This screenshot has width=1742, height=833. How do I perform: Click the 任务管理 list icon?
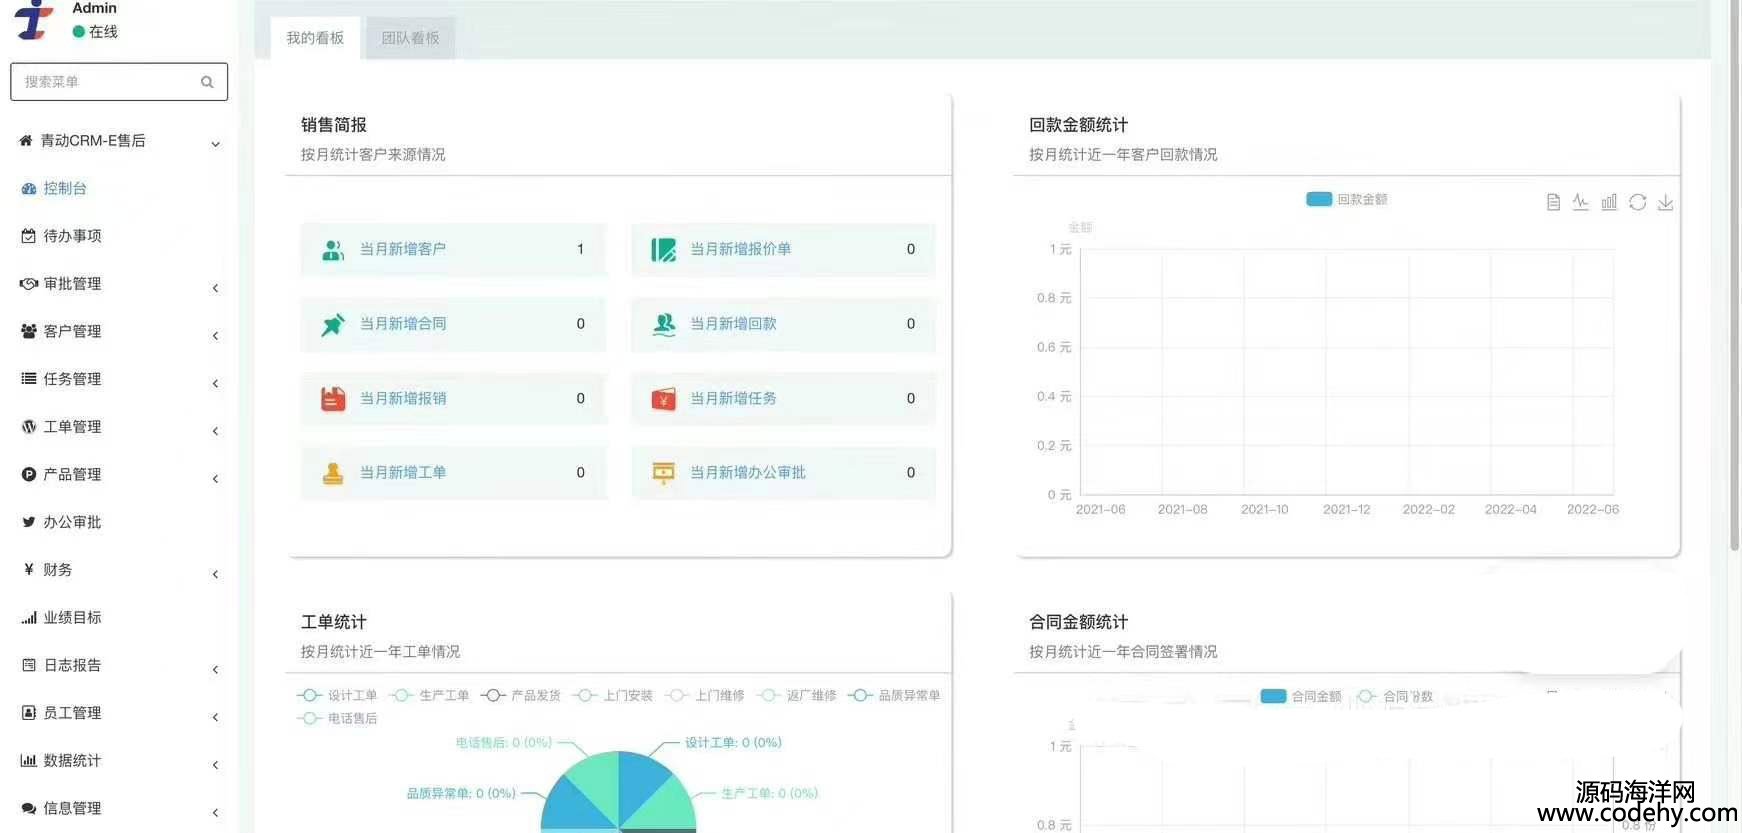[29, 379]
